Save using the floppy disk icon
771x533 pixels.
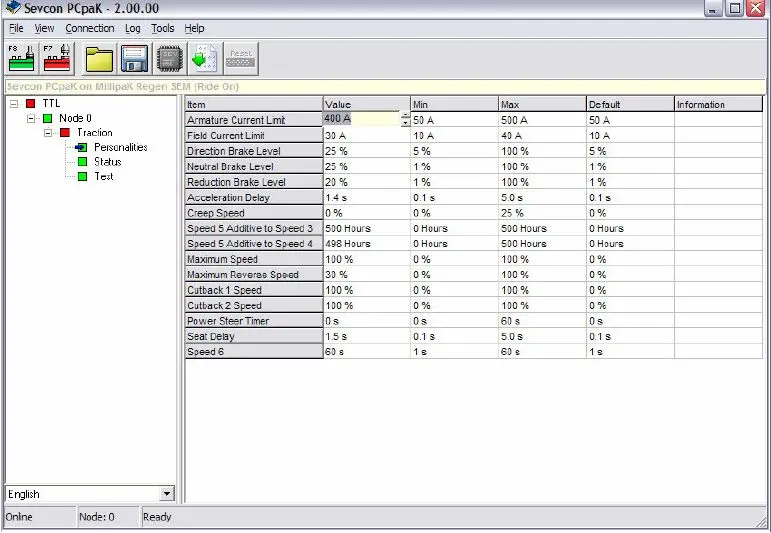click(134, 59)
